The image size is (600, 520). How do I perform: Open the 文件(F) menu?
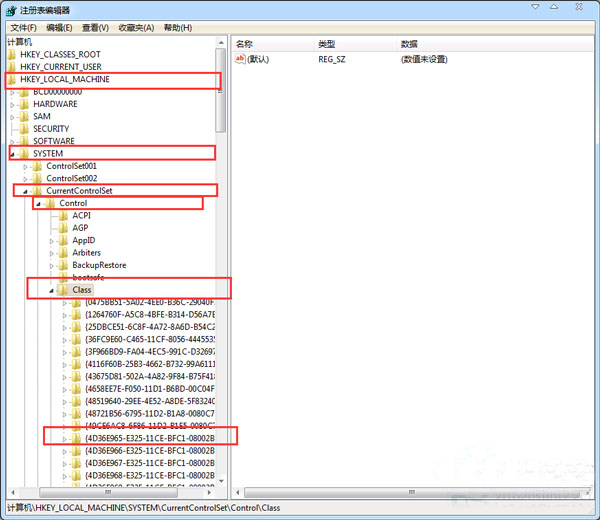coord(23,28)
